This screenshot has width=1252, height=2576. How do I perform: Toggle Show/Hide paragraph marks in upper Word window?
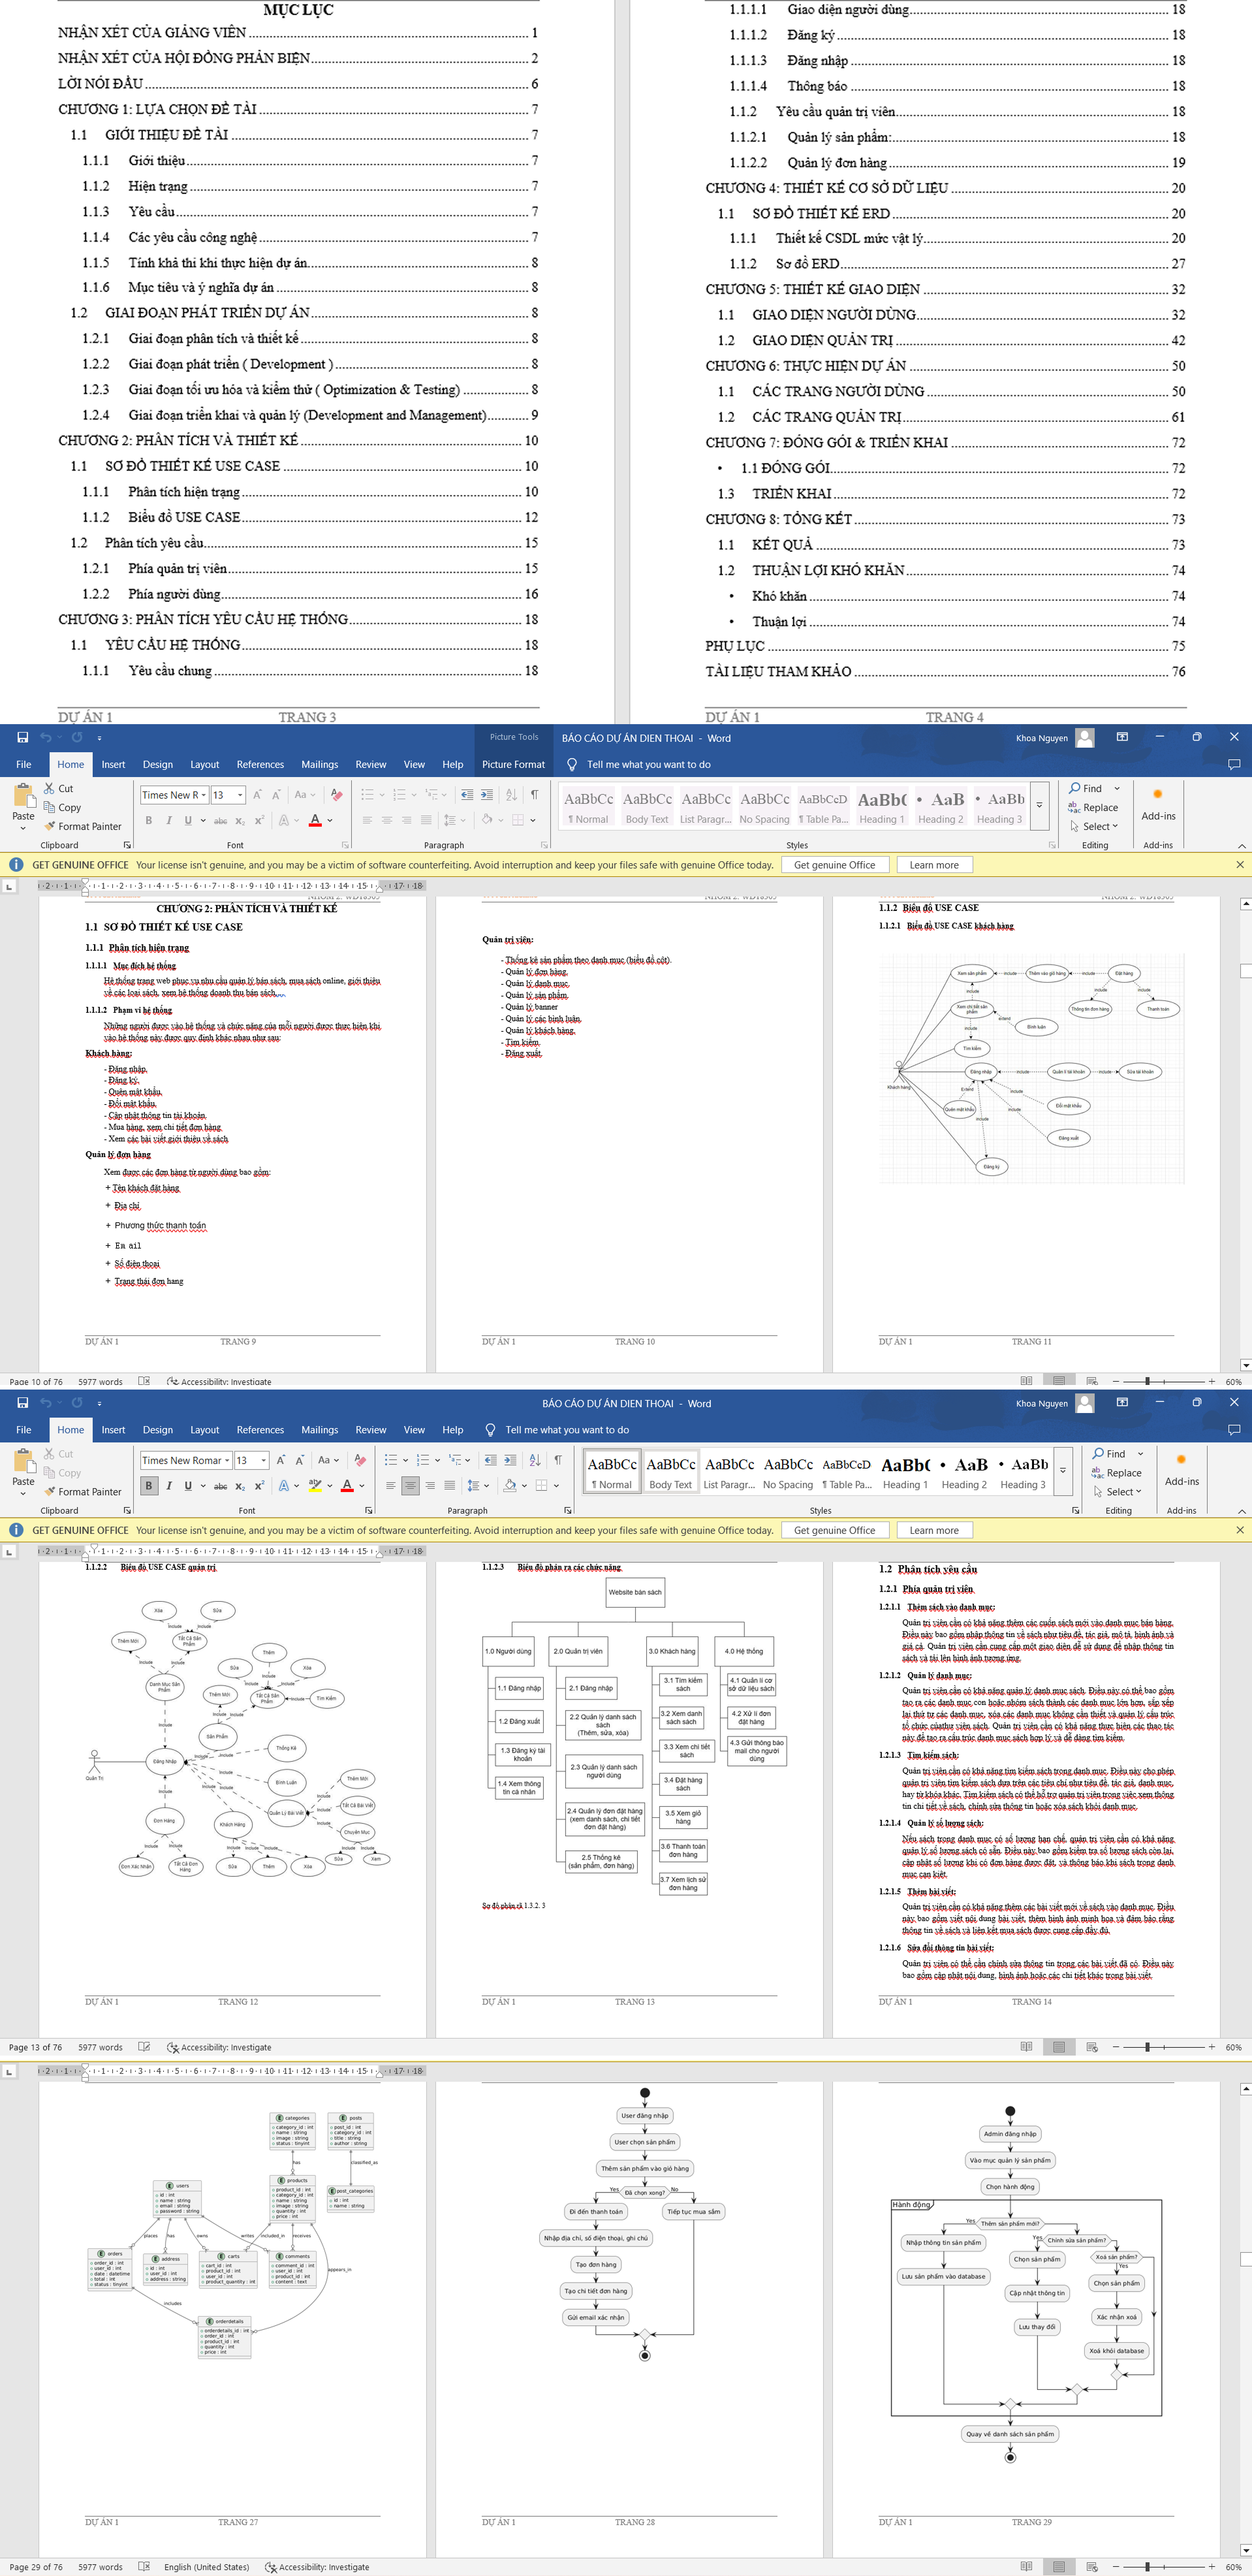pos(534,795)
